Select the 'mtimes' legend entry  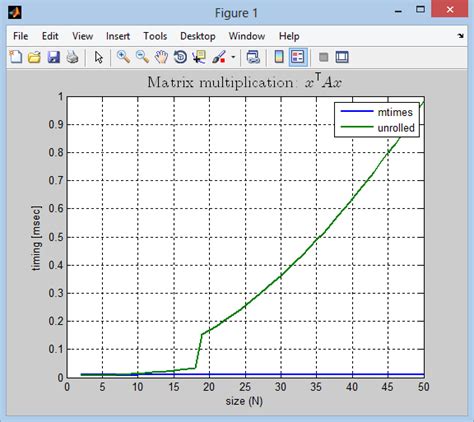pos(395,112)
